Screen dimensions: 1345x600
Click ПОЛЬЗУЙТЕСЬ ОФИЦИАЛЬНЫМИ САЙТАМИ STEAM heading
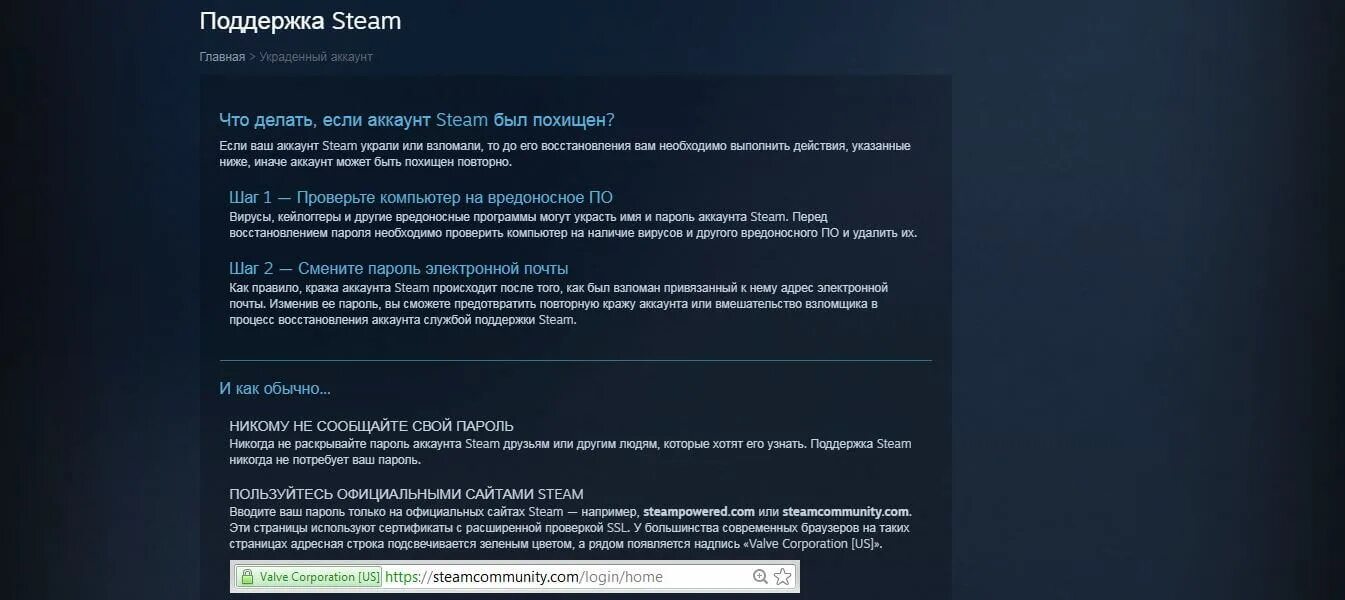(x=407, y=494)
